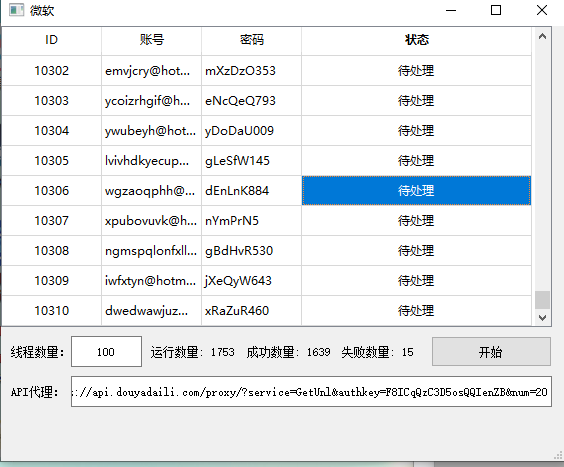This screenshot has height=467, width=564.
Task: Select ID cell 10306
Action: coord(51,191)
